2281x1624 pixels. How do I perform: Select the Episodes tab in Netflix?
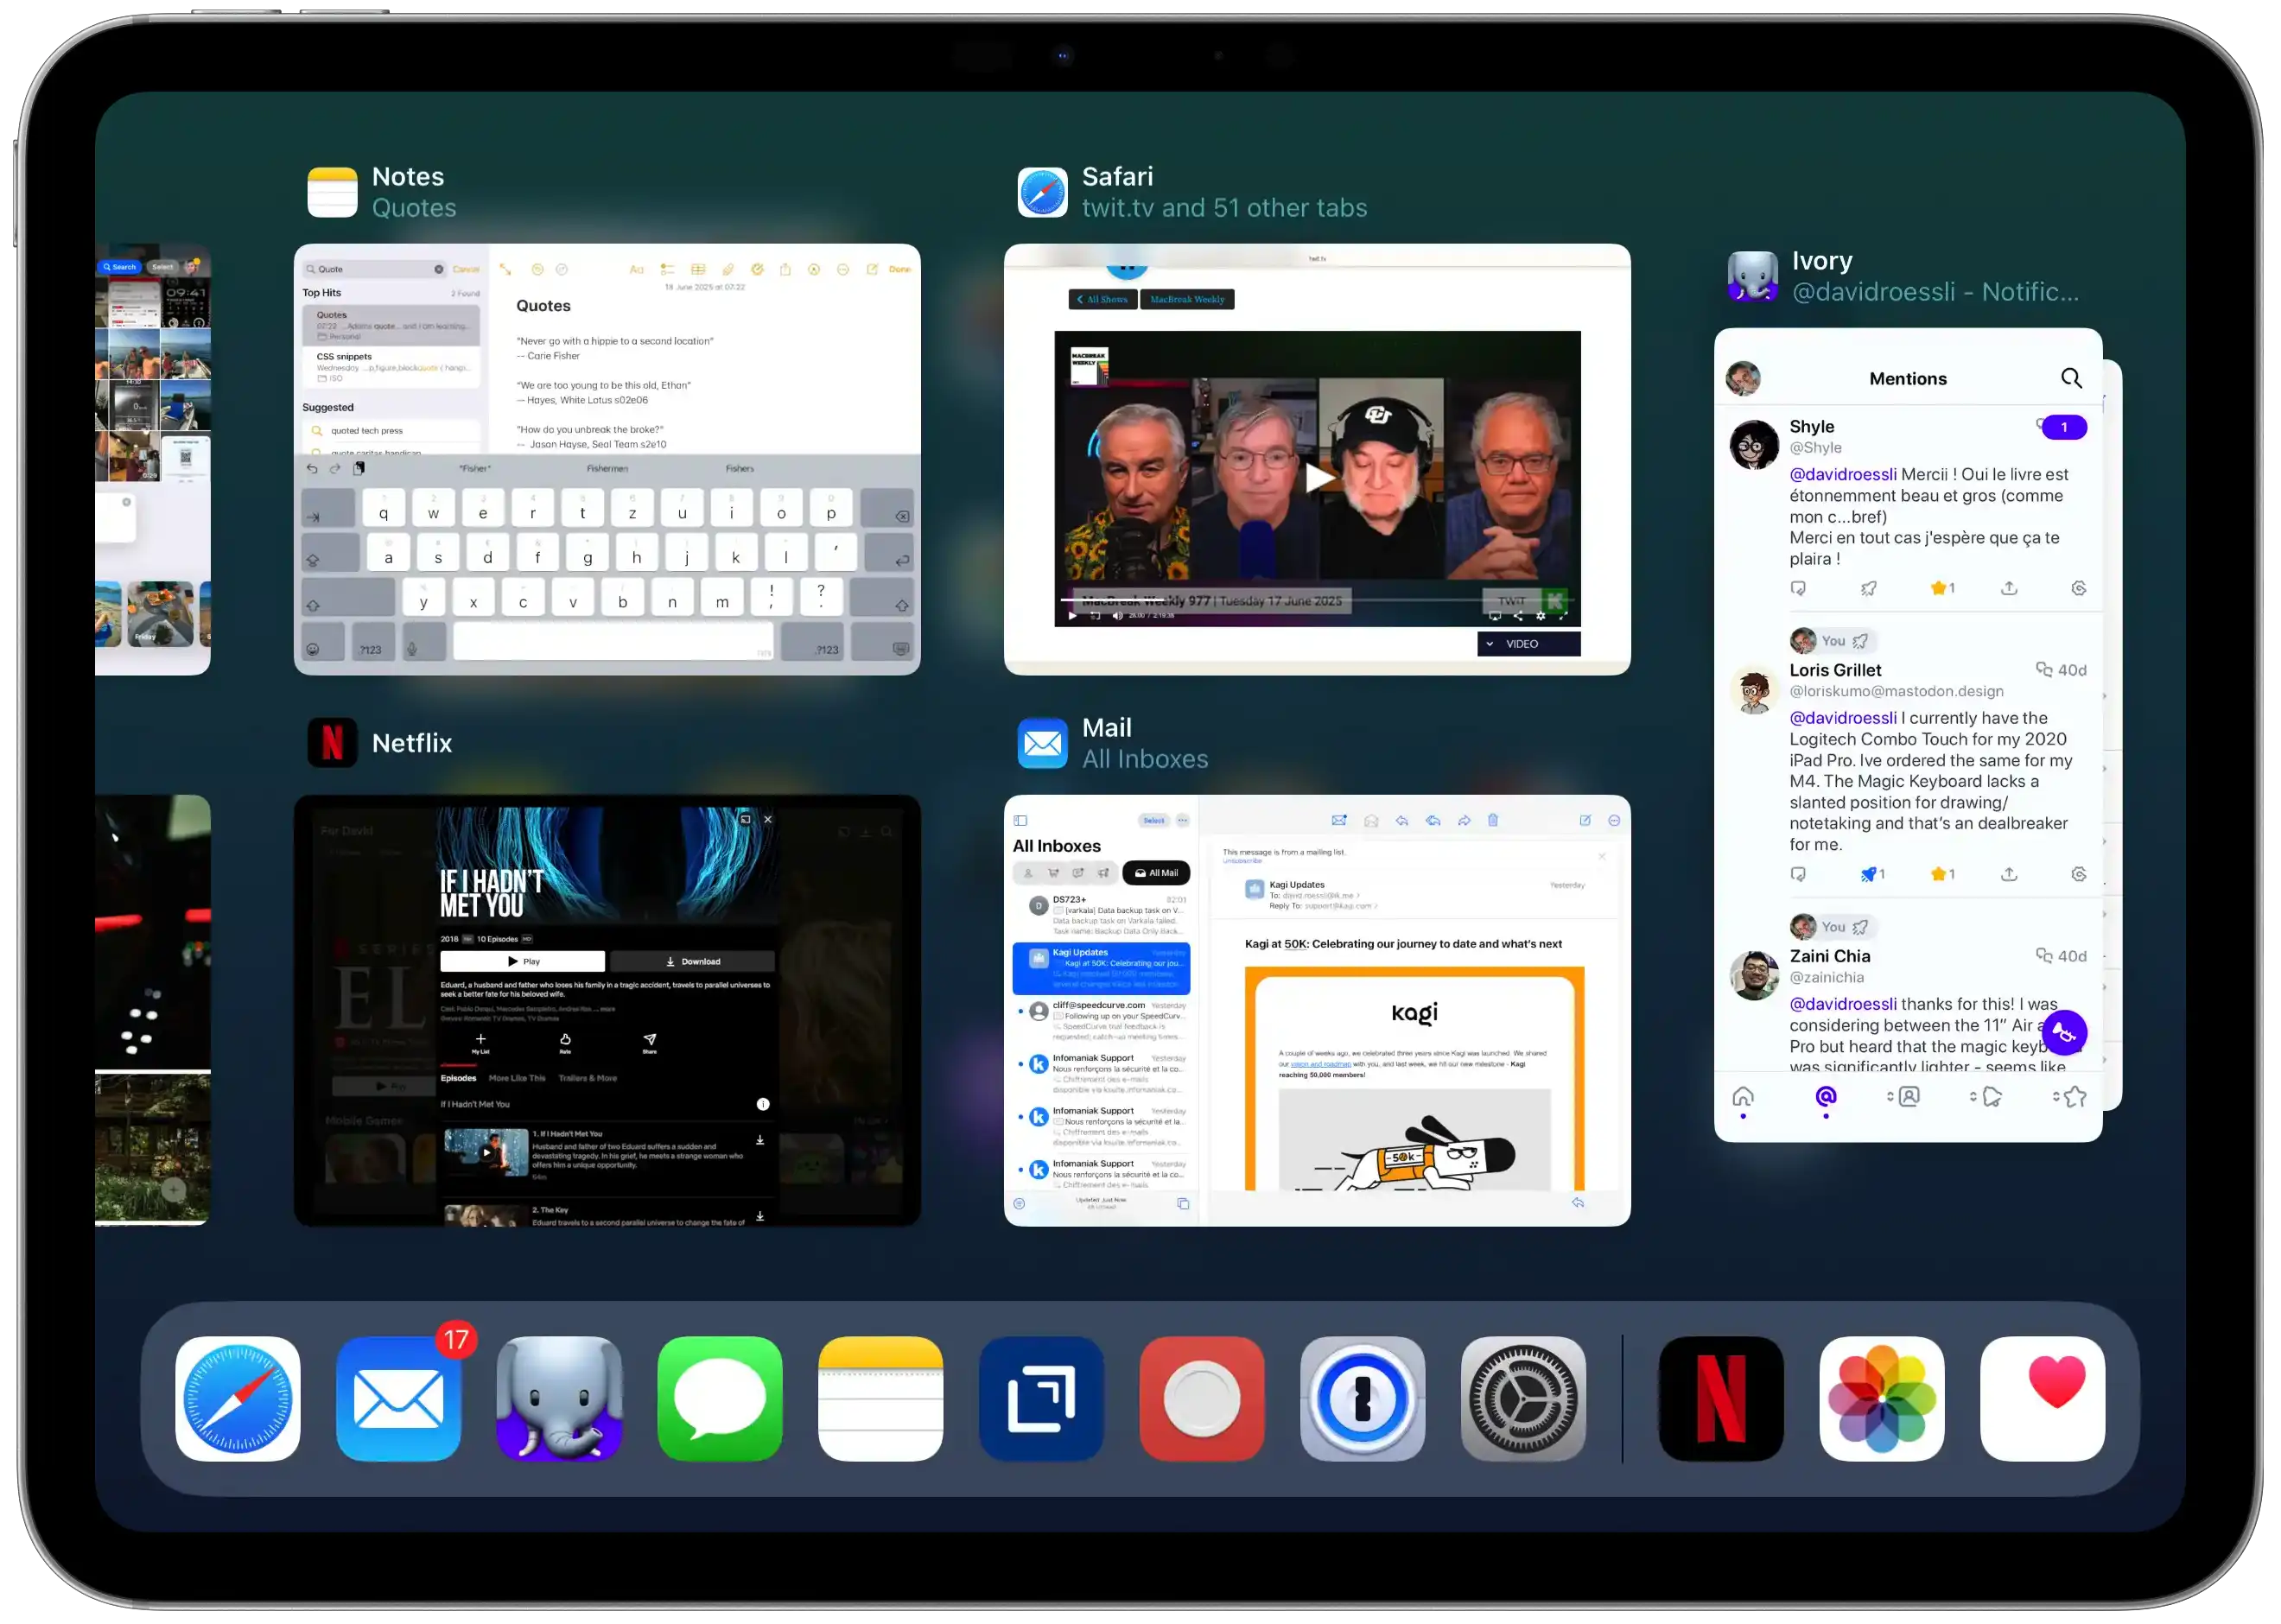[458, 1078]
